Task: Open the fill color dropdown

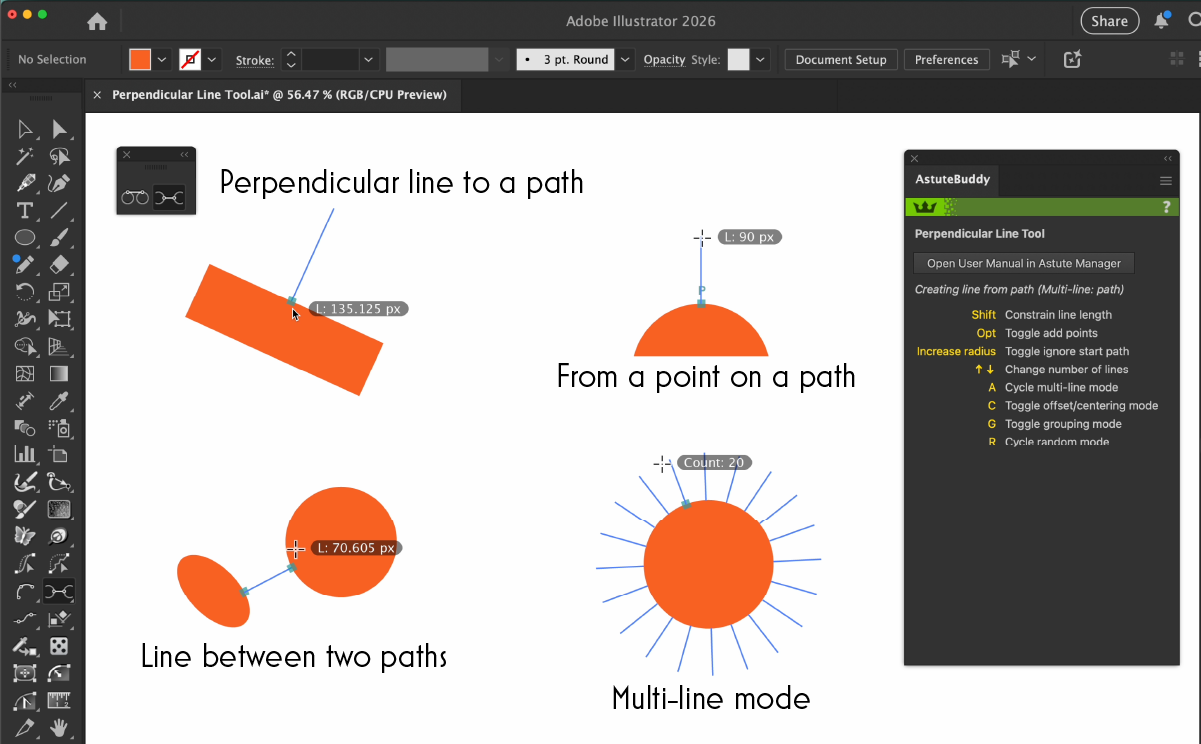Action: click(162, 60)
